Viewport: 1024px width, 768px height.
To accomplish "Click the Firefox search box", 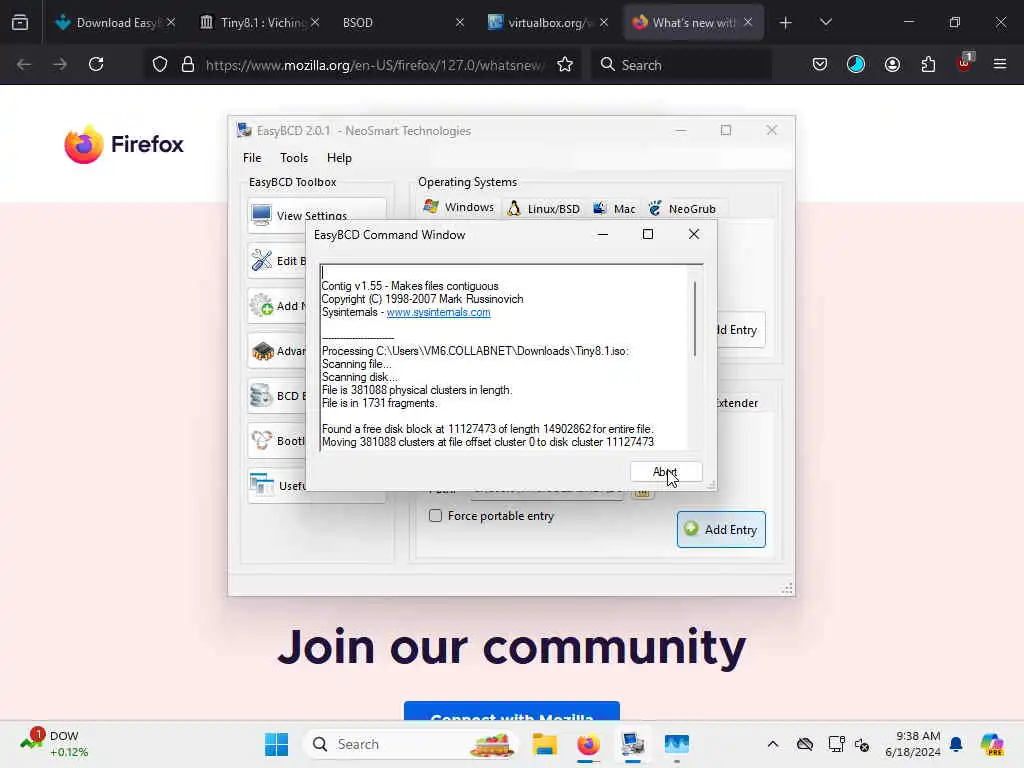I will [681, 65].
